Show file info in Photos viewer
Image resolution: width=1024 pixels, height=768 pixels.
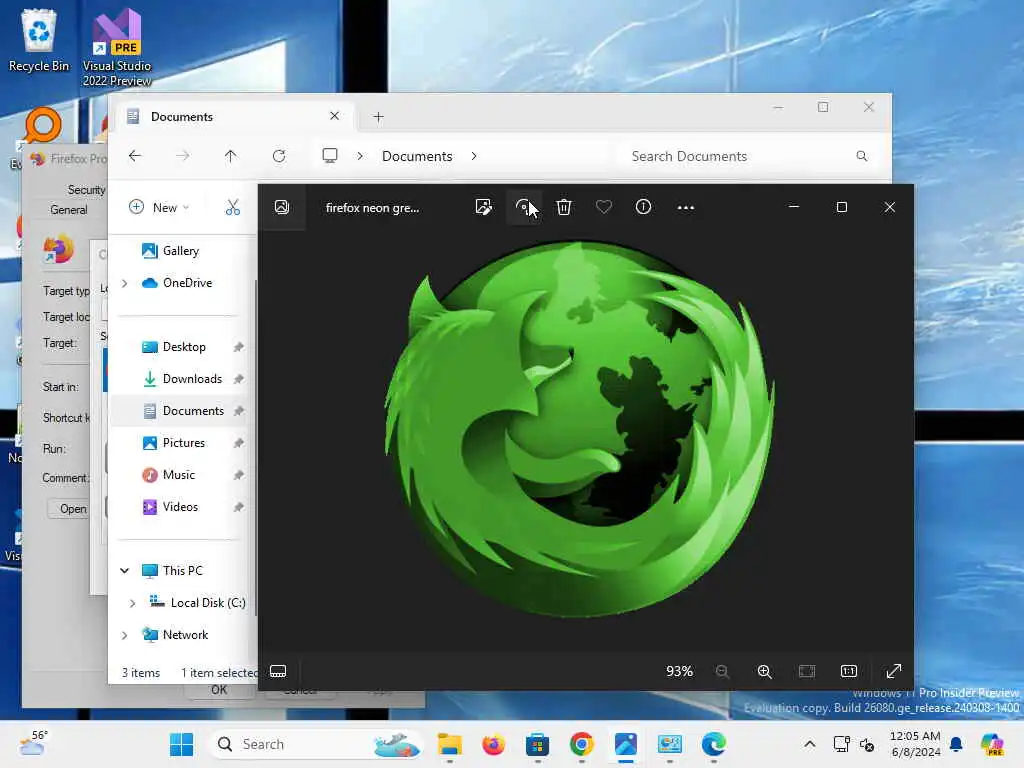pos(643,208)
